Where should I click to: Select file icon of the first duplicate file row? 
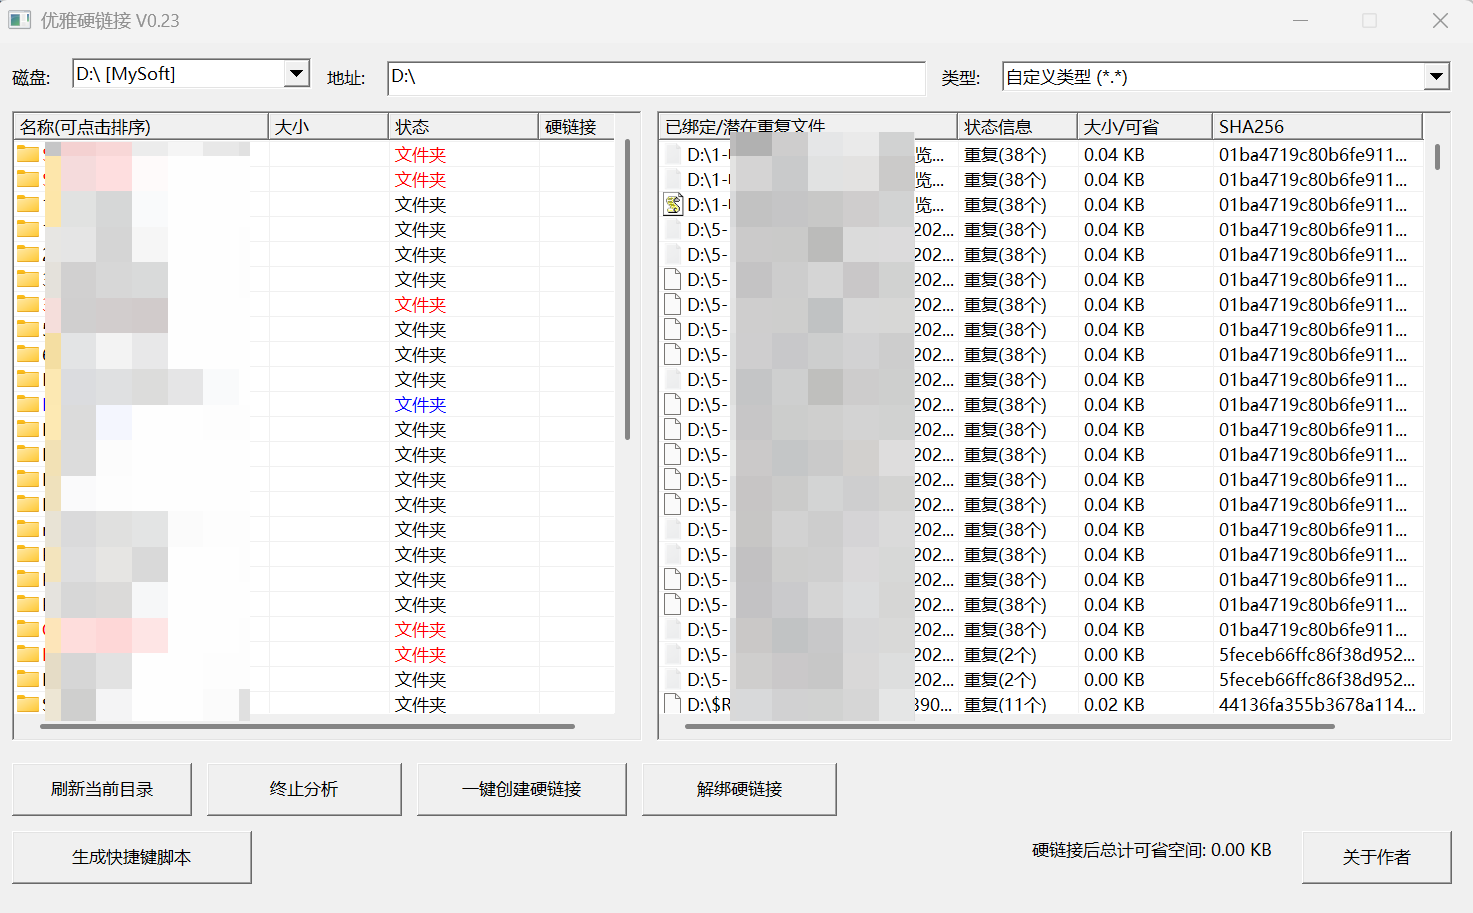(x=673, y=154)
